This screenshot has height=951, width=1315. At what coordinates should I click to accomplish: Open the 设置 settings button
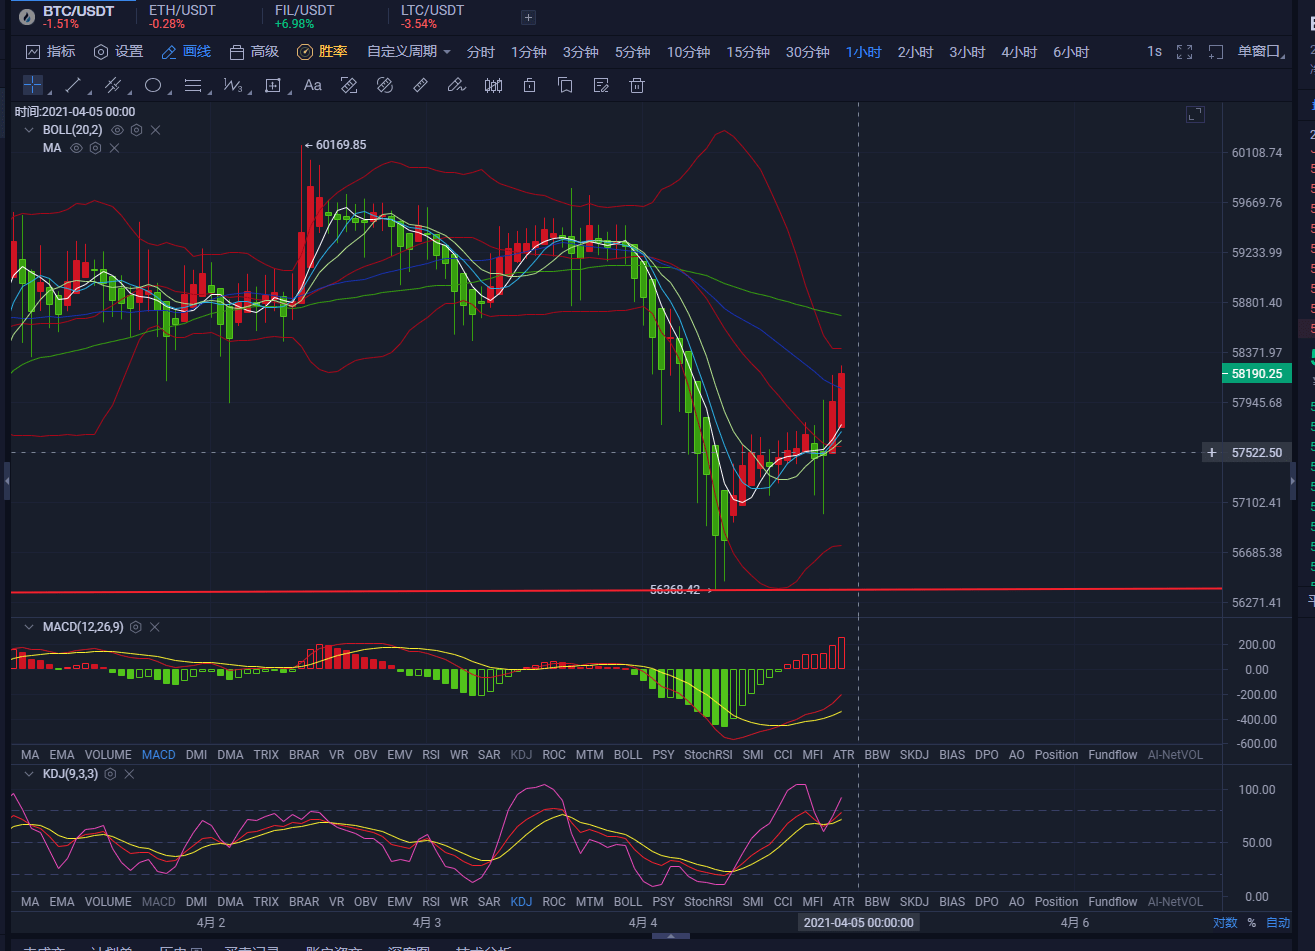click(x=118, y=52)
